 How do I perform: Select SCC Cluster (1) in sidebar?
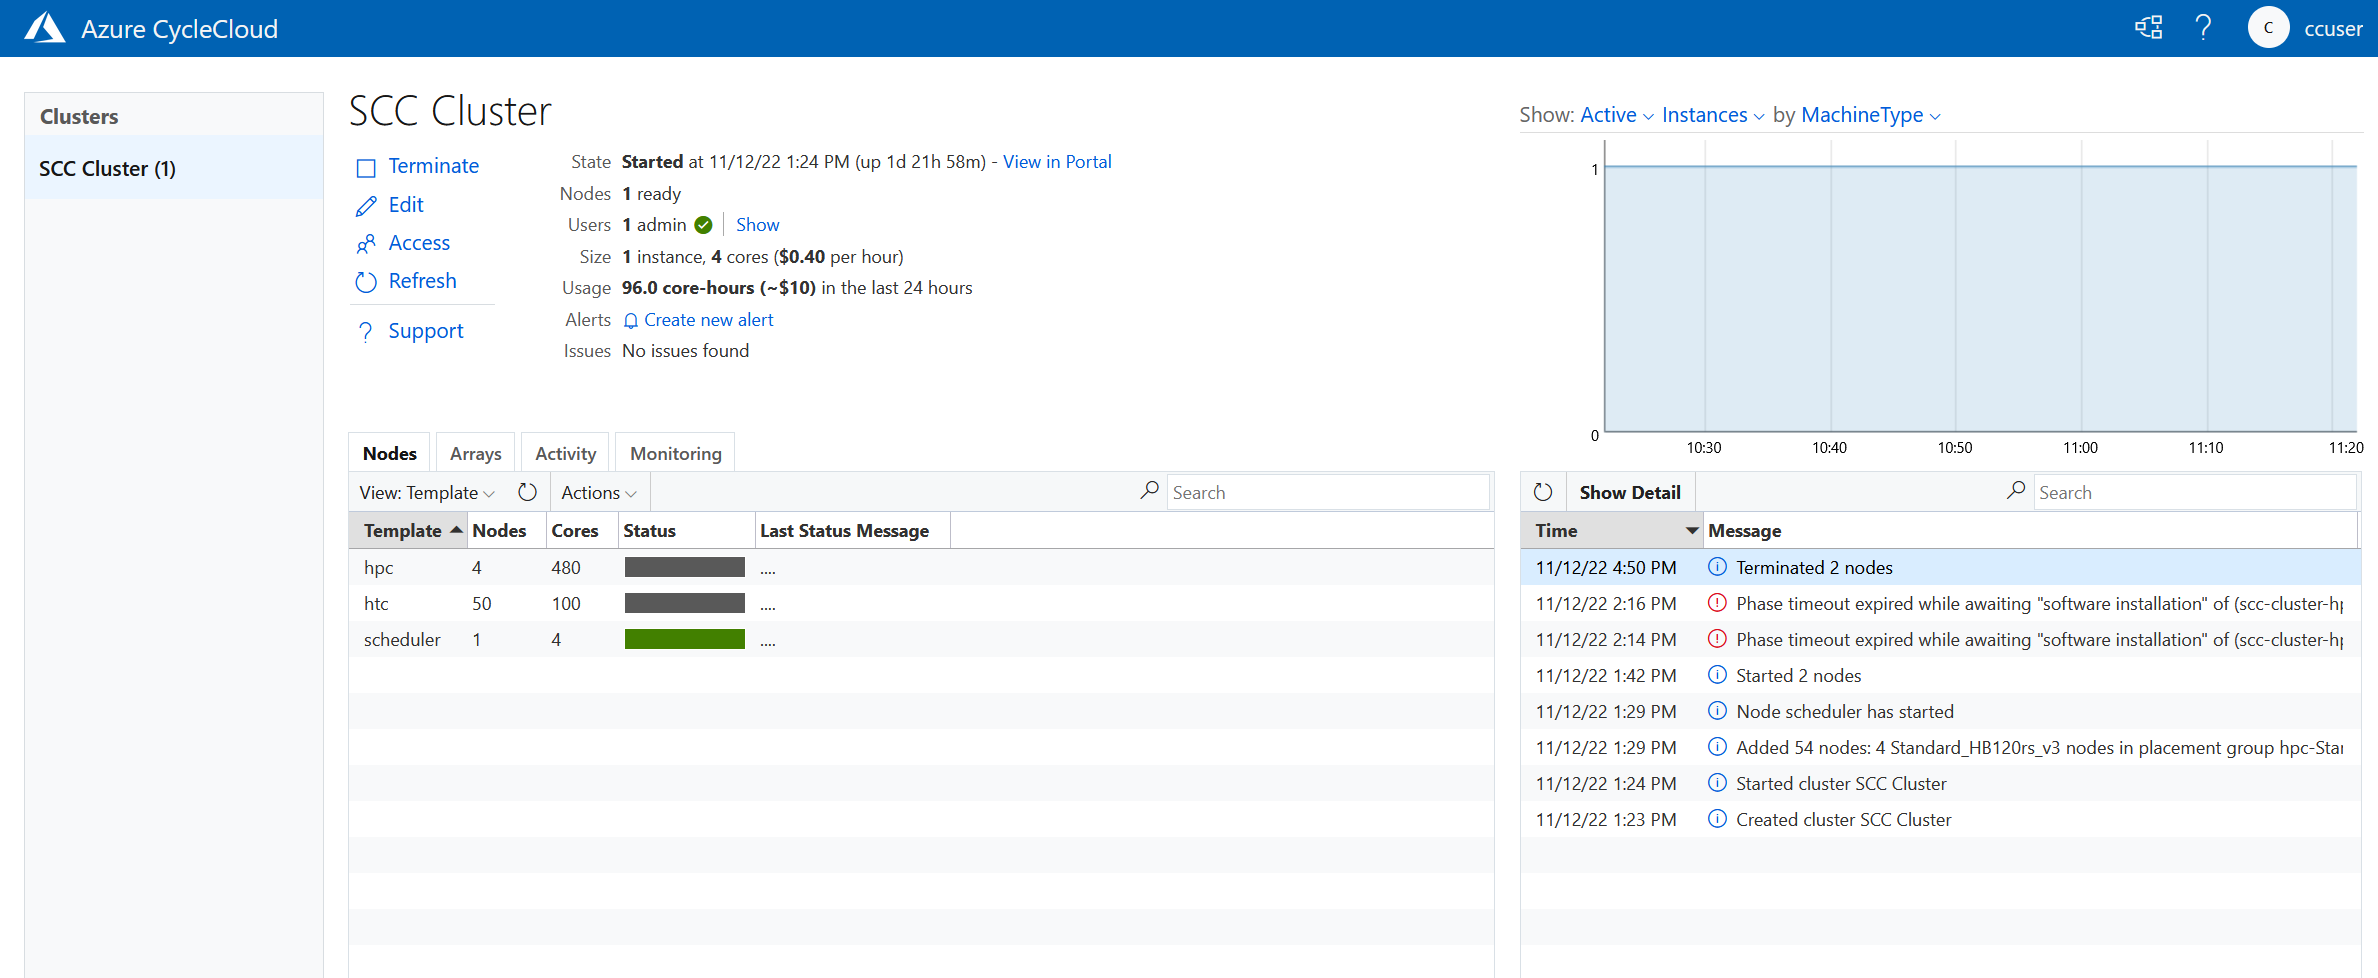tap(174, 169)
